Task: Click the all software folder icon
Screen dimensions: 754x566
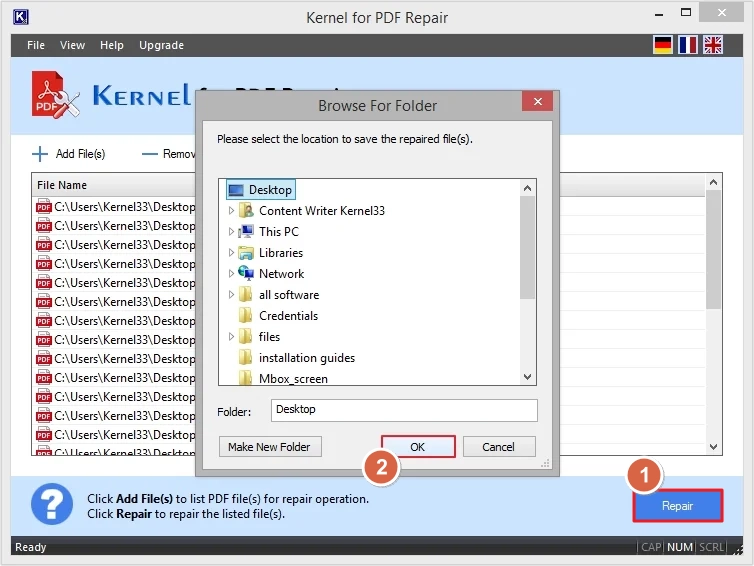Action: (x=245, y=294)
